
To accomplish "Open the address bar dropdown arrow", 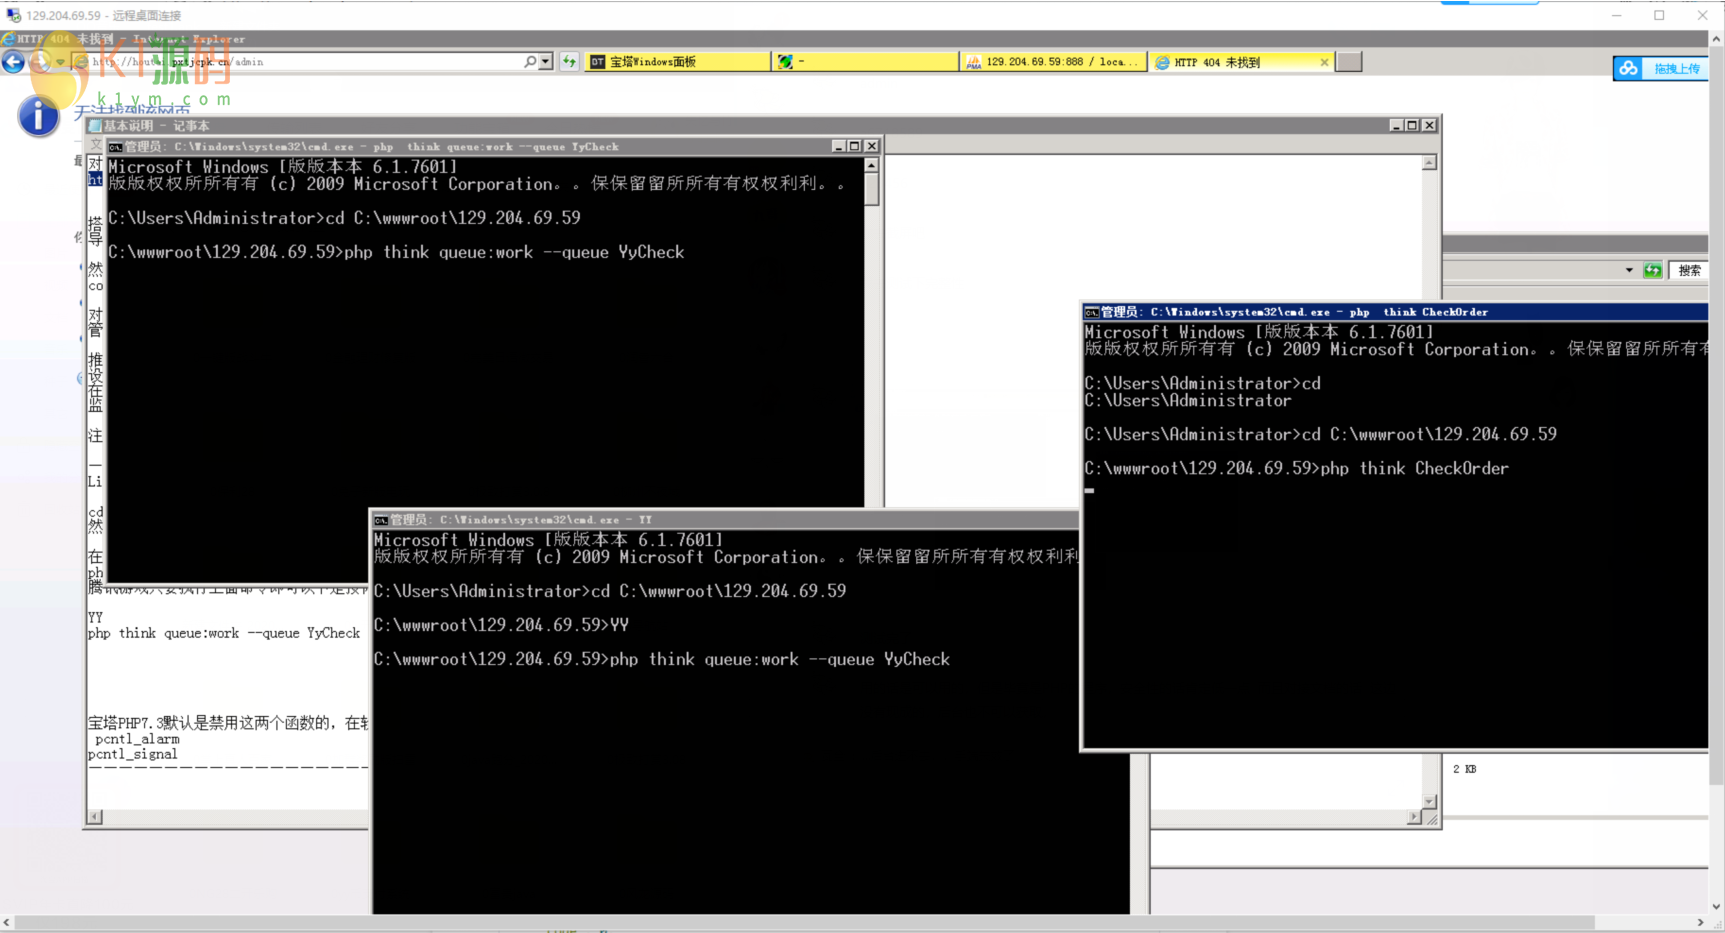I will pyautogui.click(x=546, y=62).
